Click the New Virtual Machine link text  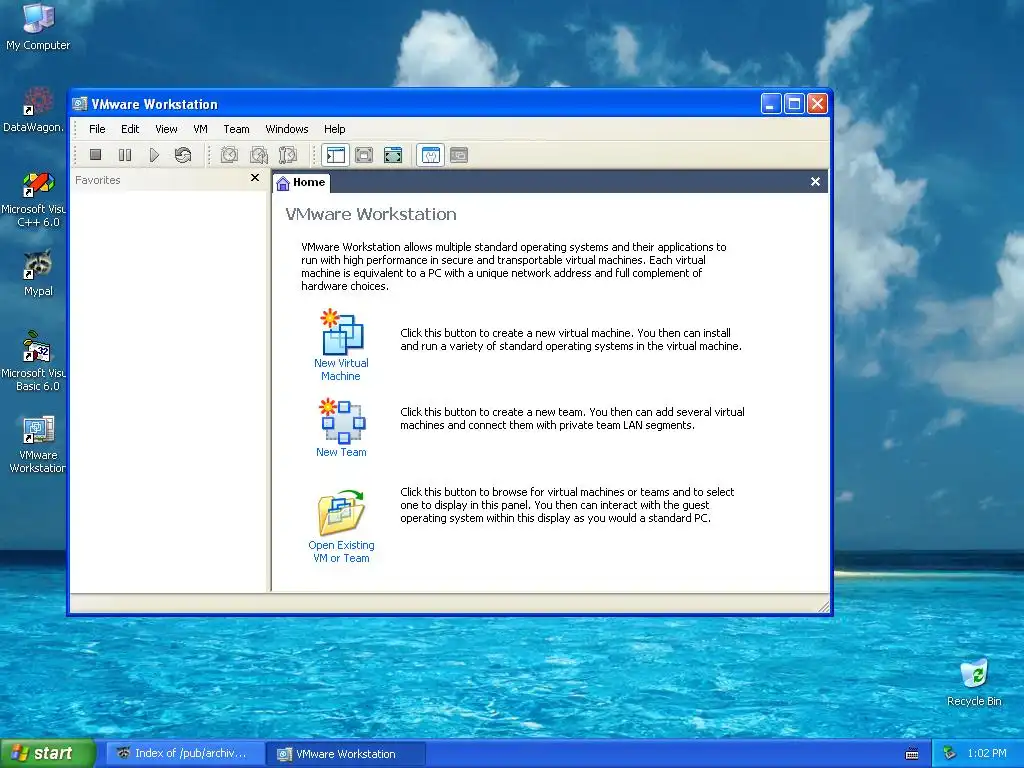click(x=341, y=370)
